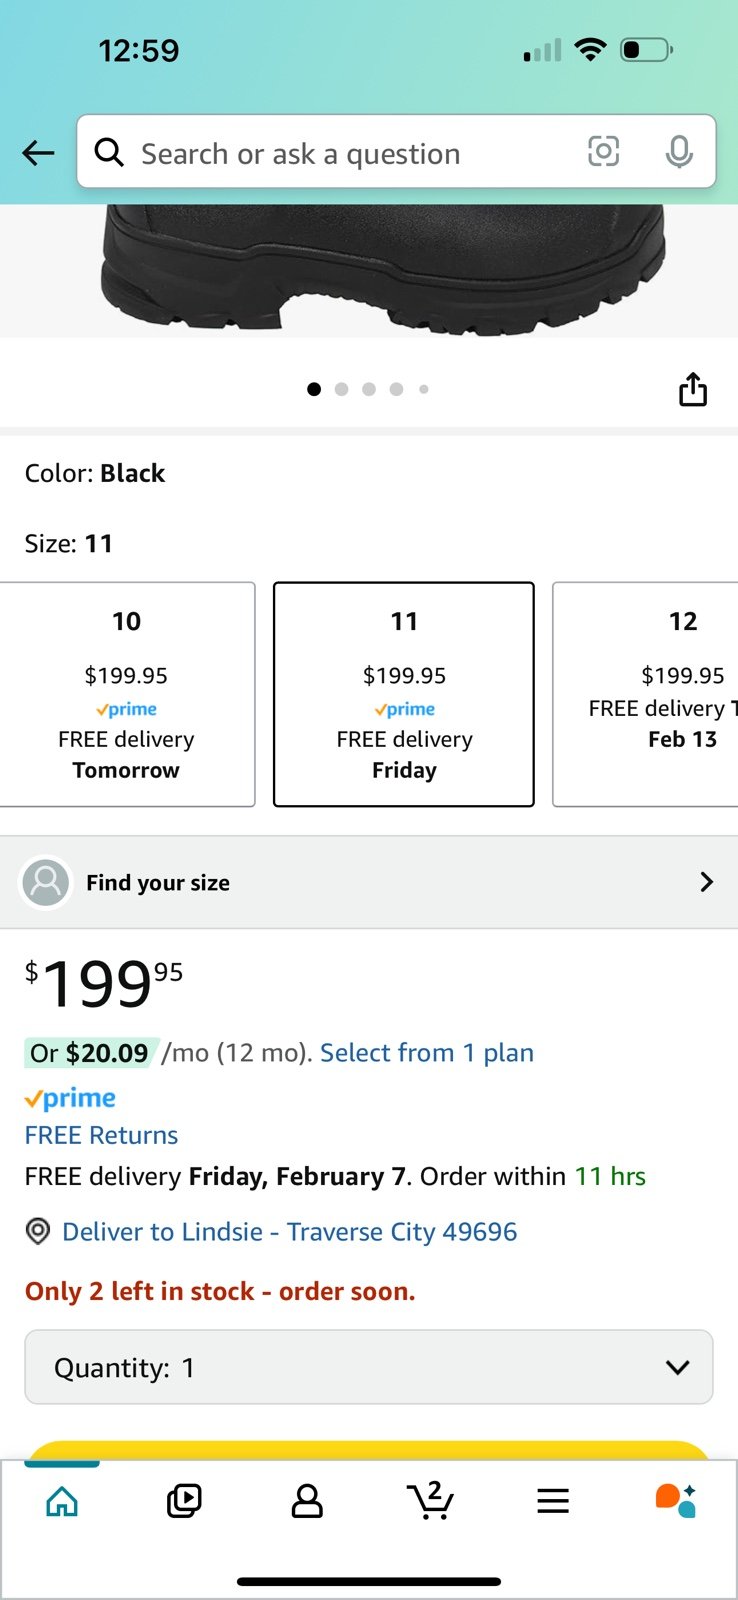
Task: Launch Rufus AI assistant icon
Action: (675, 1501)
